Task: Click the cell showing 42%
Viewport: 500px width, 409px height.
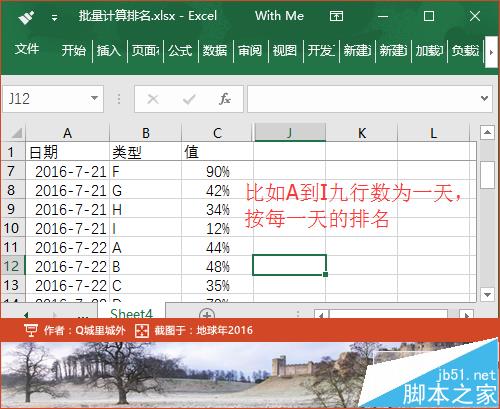Action: click(217, 190)
